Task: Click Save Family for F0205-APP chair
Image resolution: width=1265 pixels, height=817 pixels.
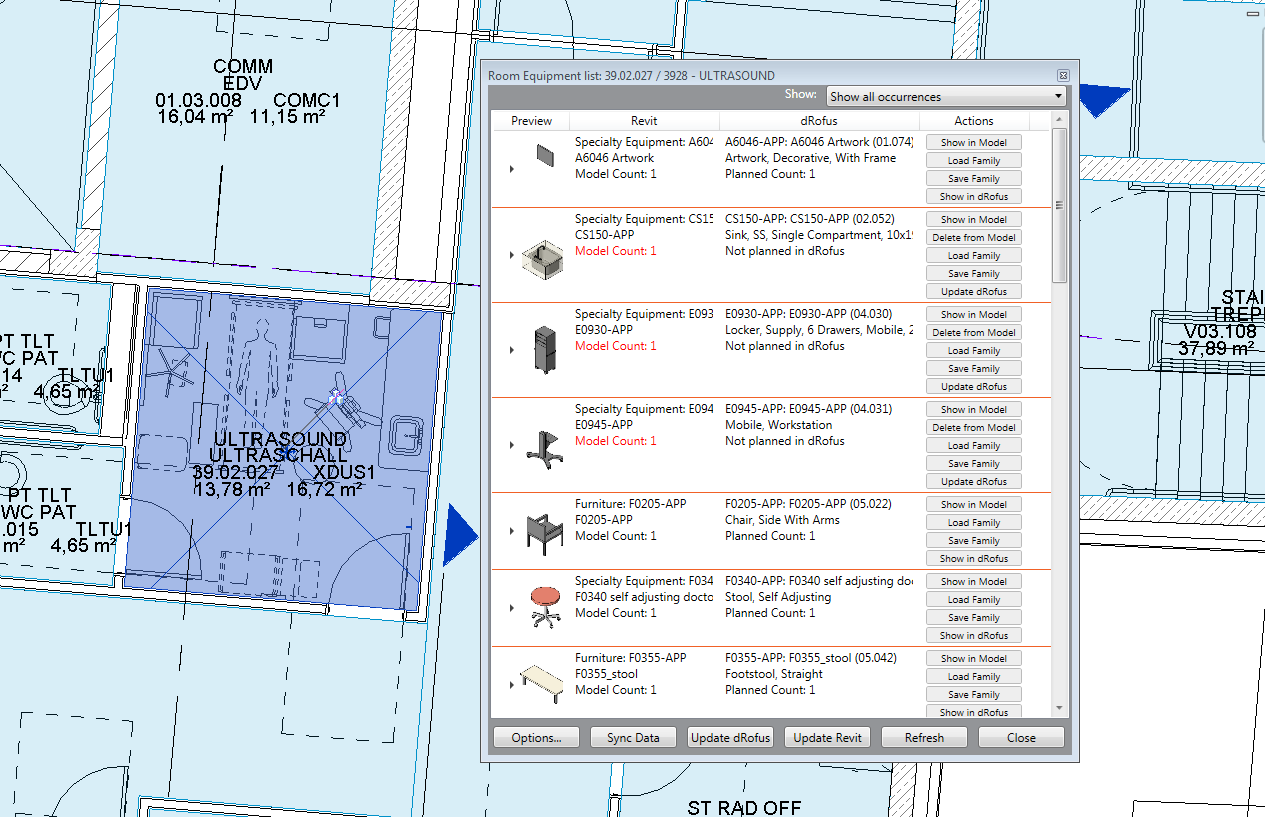Action: [x=973, y=540]
